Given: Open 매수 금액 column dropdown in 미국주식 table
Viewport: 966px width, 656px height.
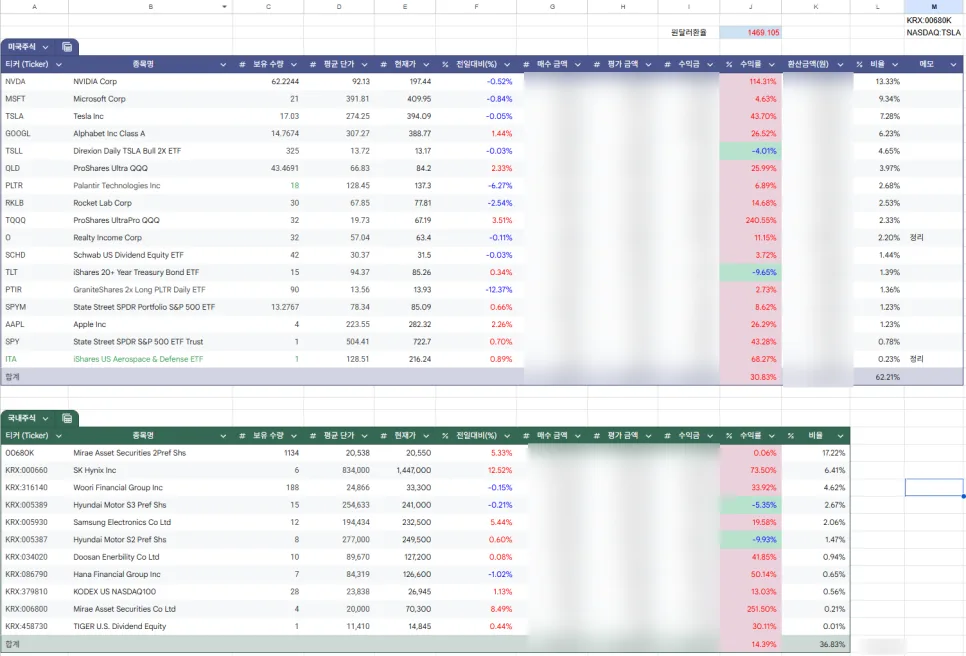Looking at the screenshot, I should click(x=578, y=65).
